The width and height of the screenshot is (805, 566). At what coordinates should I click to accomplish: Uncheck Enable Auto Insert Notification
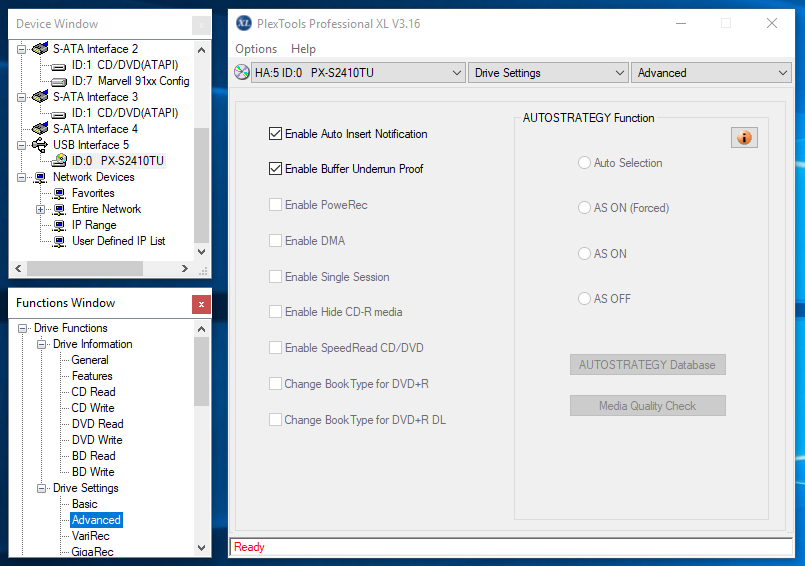coord(275,134)
